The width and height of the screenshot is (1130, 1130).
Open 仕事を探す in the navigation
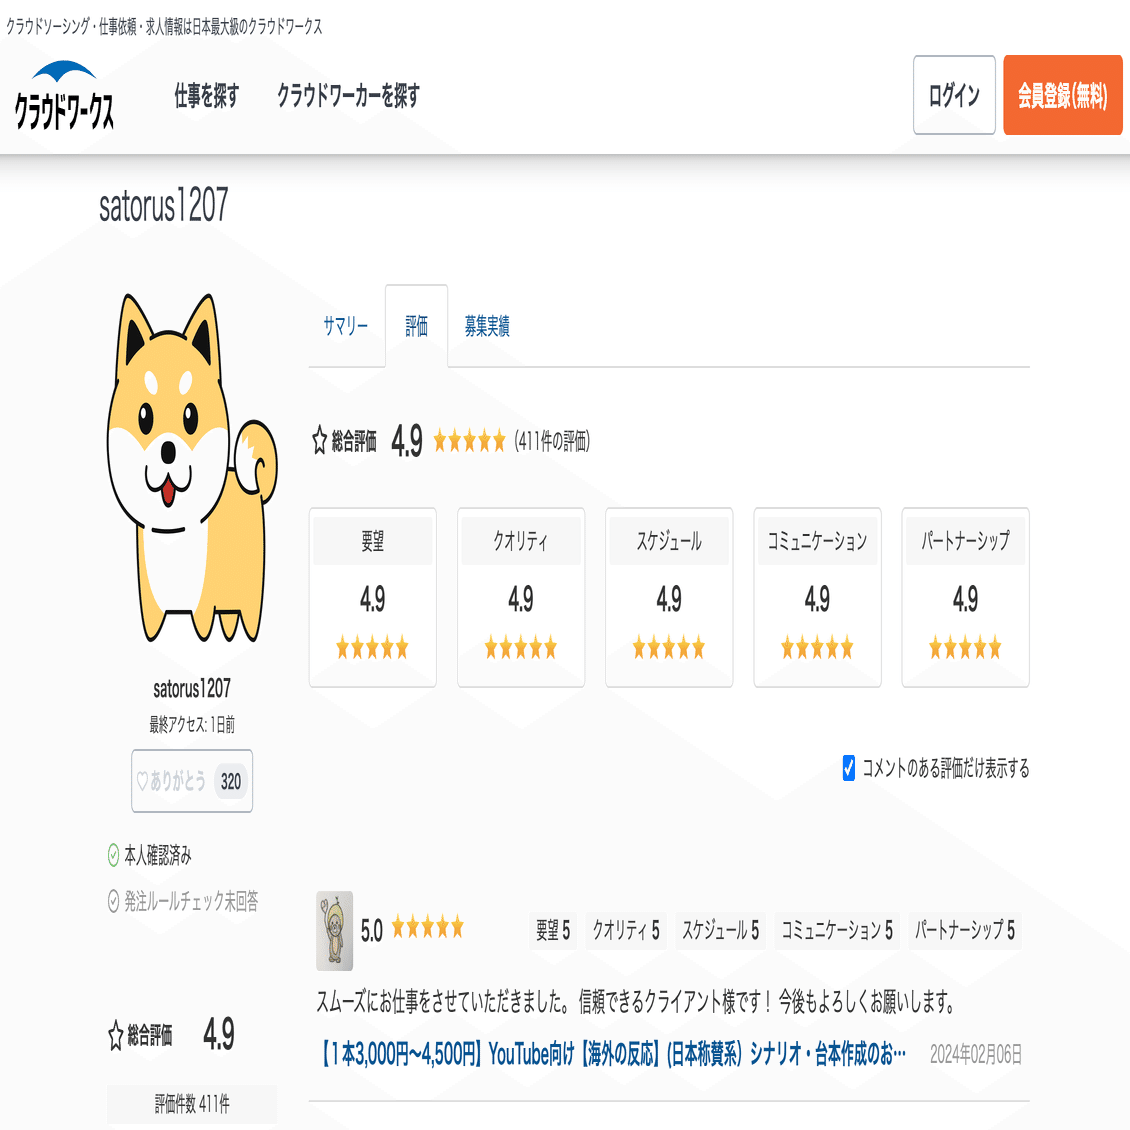(x=207, y=96)
